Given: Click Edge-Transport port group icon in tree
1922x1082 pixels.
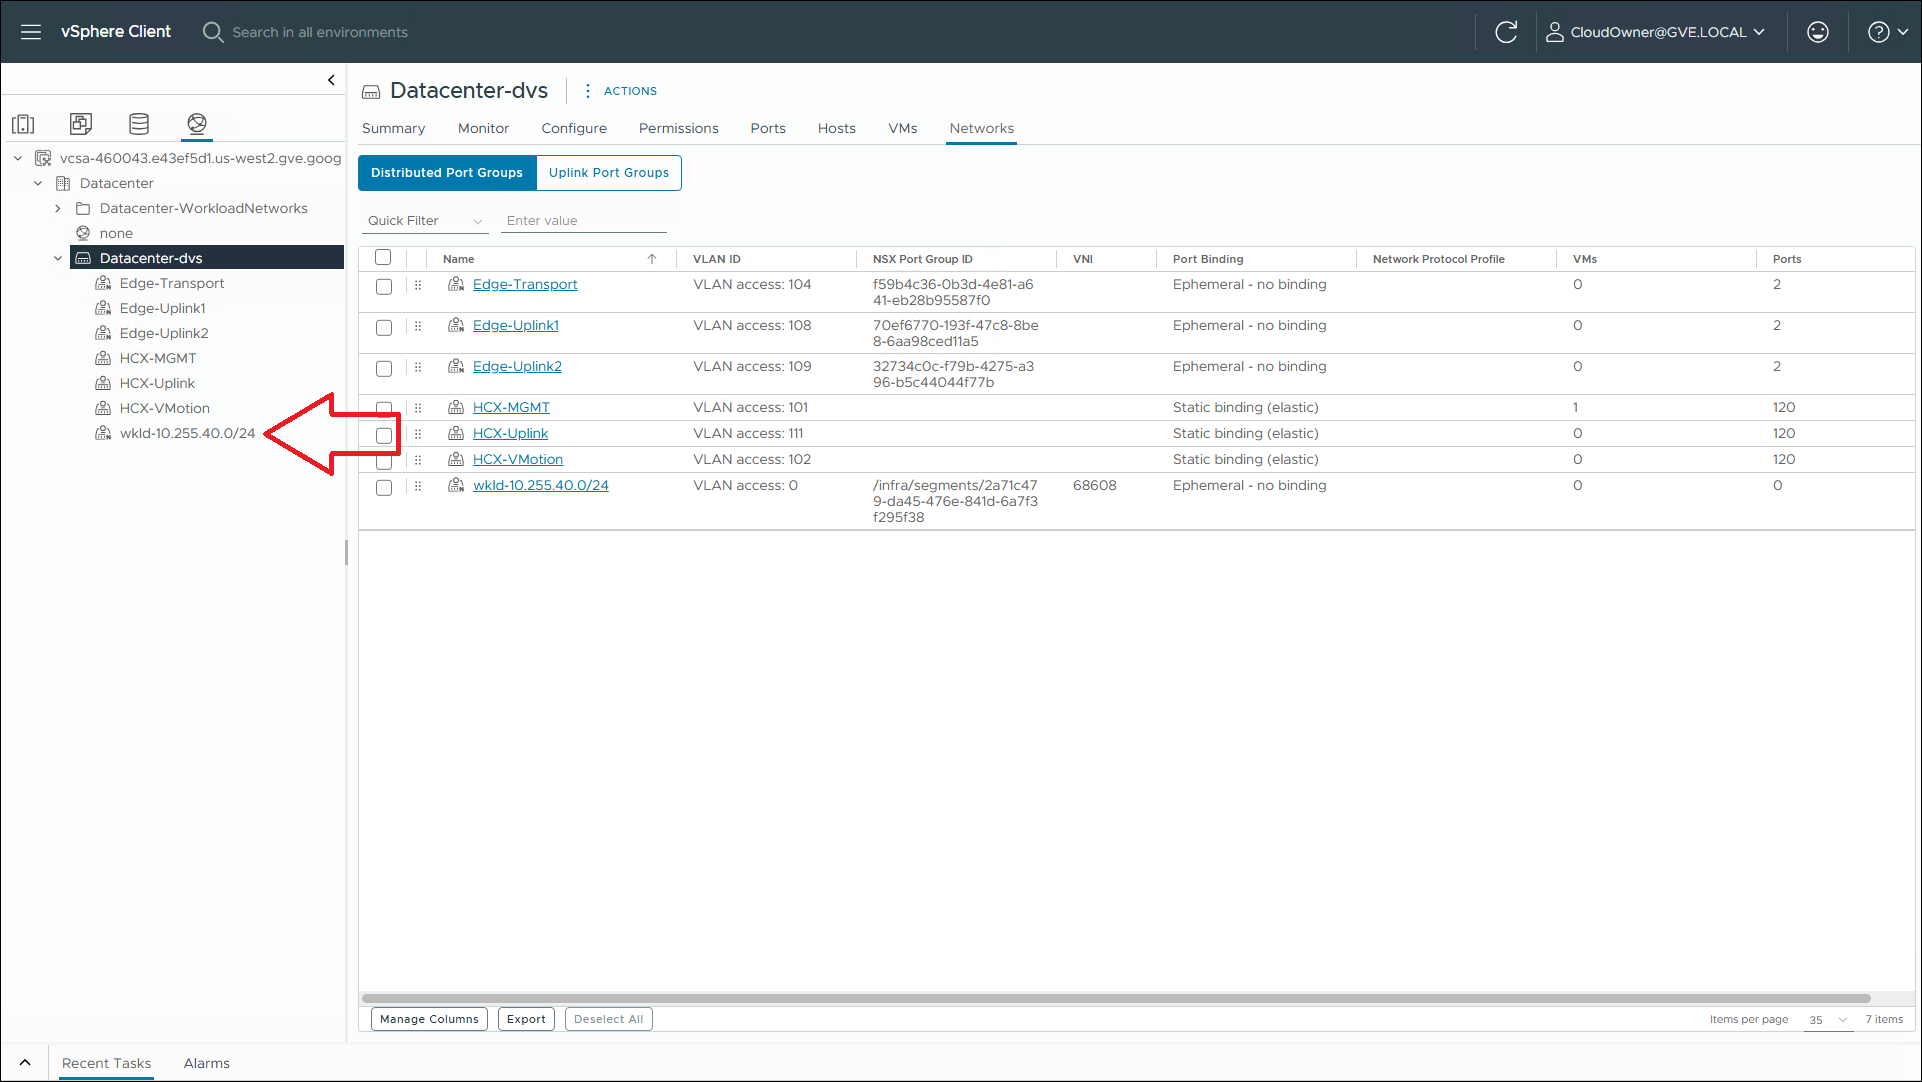Looking at the screenshot, I should point(103,283).
